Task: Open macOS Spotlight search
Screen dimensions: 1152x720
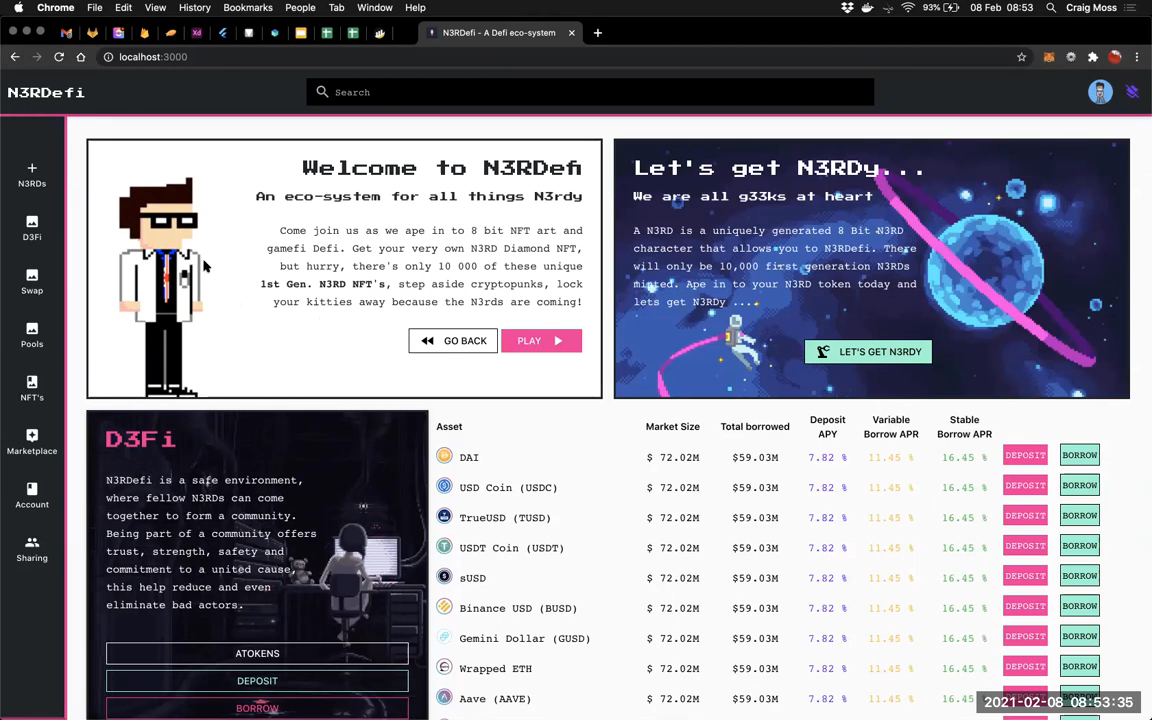Action: tap(1051, 7)
